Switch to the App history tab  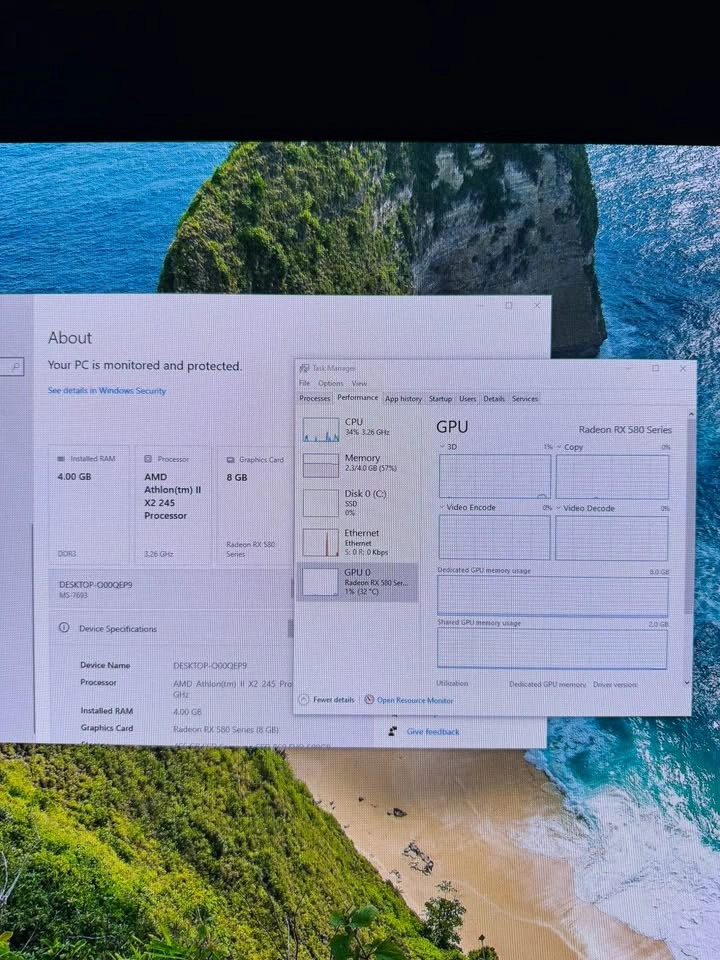(403, 399)
